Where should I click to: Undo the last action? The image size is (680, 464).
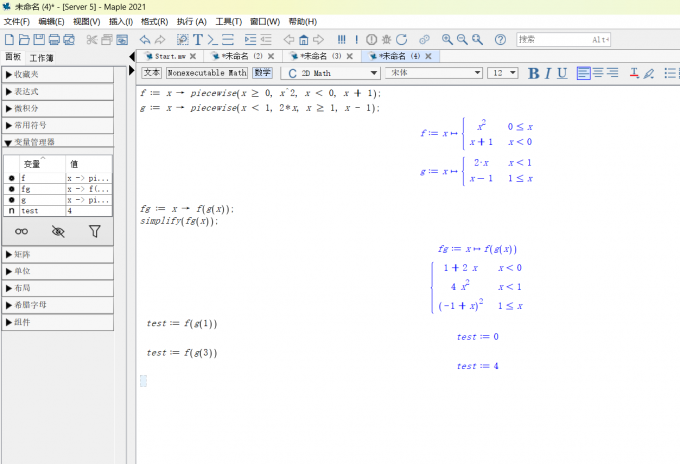145,39
